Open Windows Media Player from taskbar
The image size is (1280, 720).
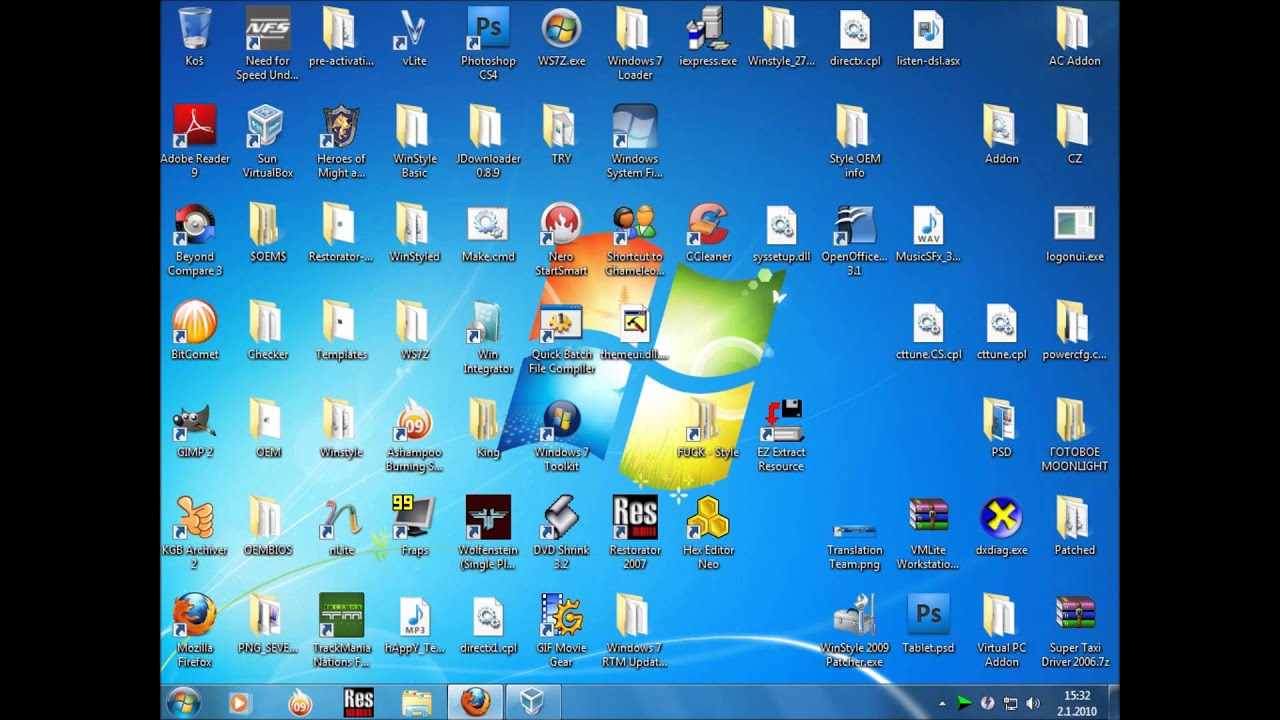(238, 703)
